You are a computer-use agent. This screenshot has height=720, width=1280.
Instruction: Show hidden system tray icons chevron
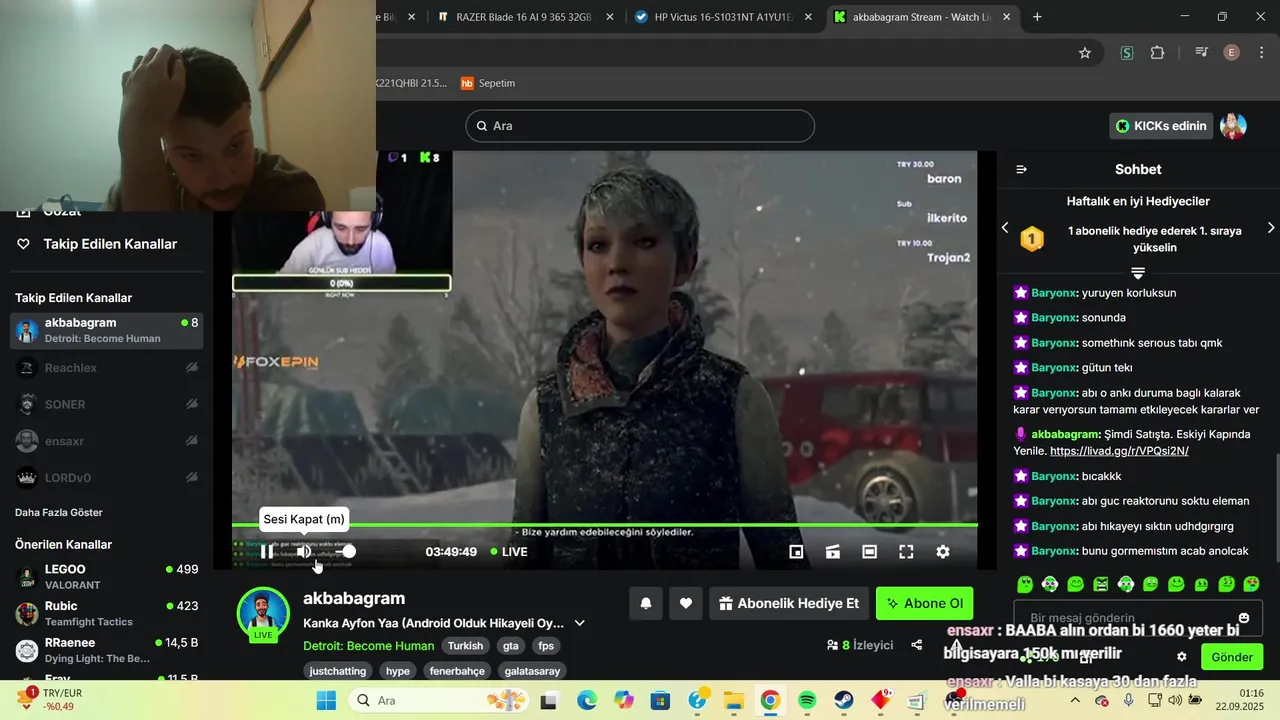1075,700
